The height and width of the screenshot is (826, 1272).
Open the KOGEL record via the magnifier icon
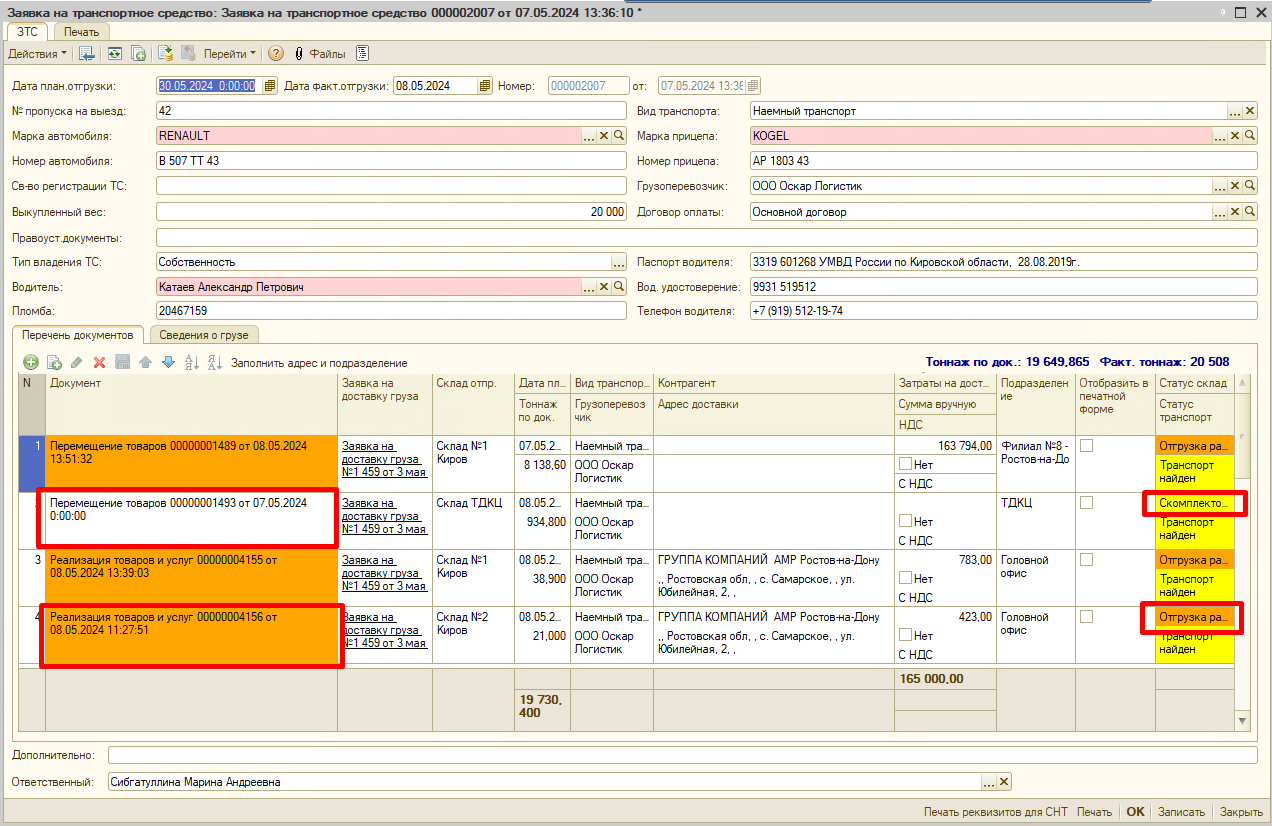click(x=1250, y=135)
